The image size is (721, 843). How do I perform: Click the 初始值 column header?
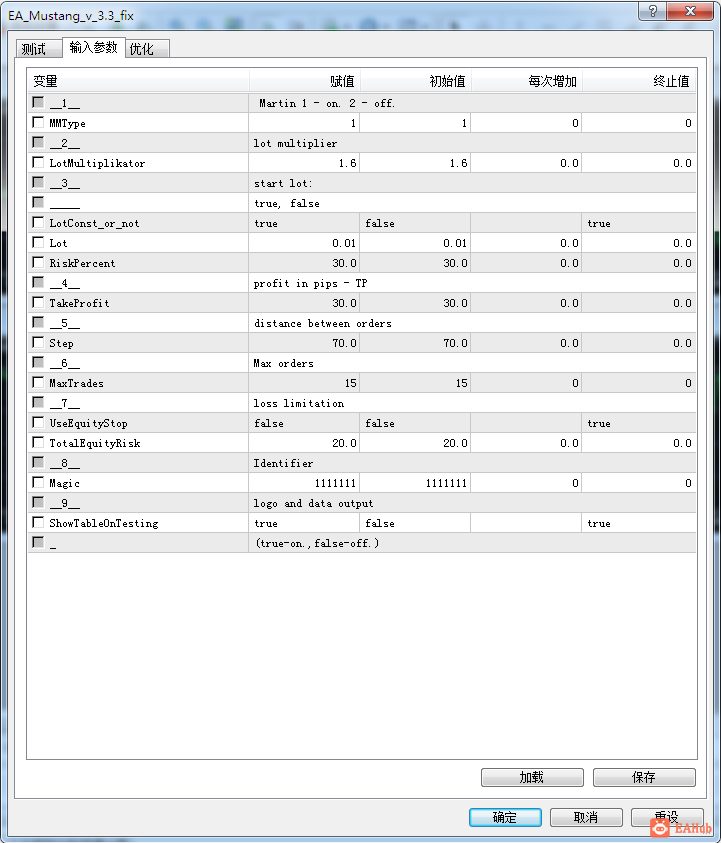416,81
